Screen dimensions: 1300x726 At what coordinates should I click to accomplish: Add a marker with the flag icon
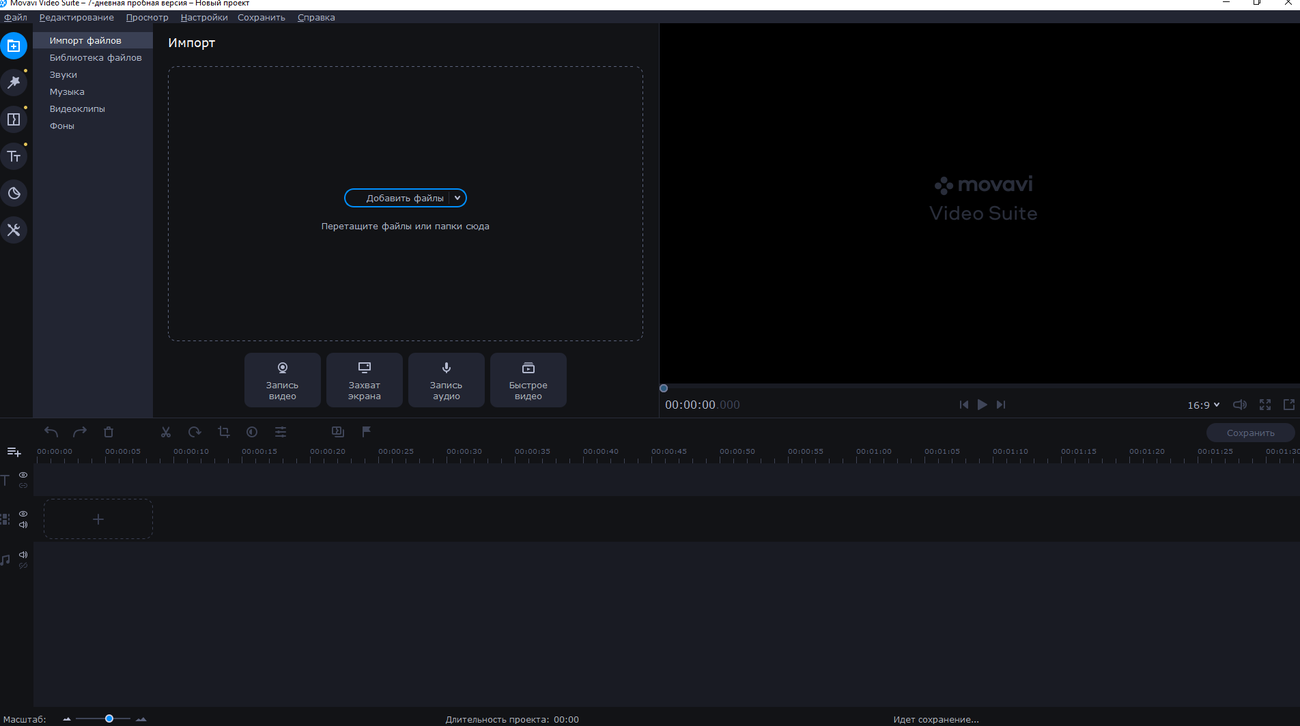pos(366,432)
